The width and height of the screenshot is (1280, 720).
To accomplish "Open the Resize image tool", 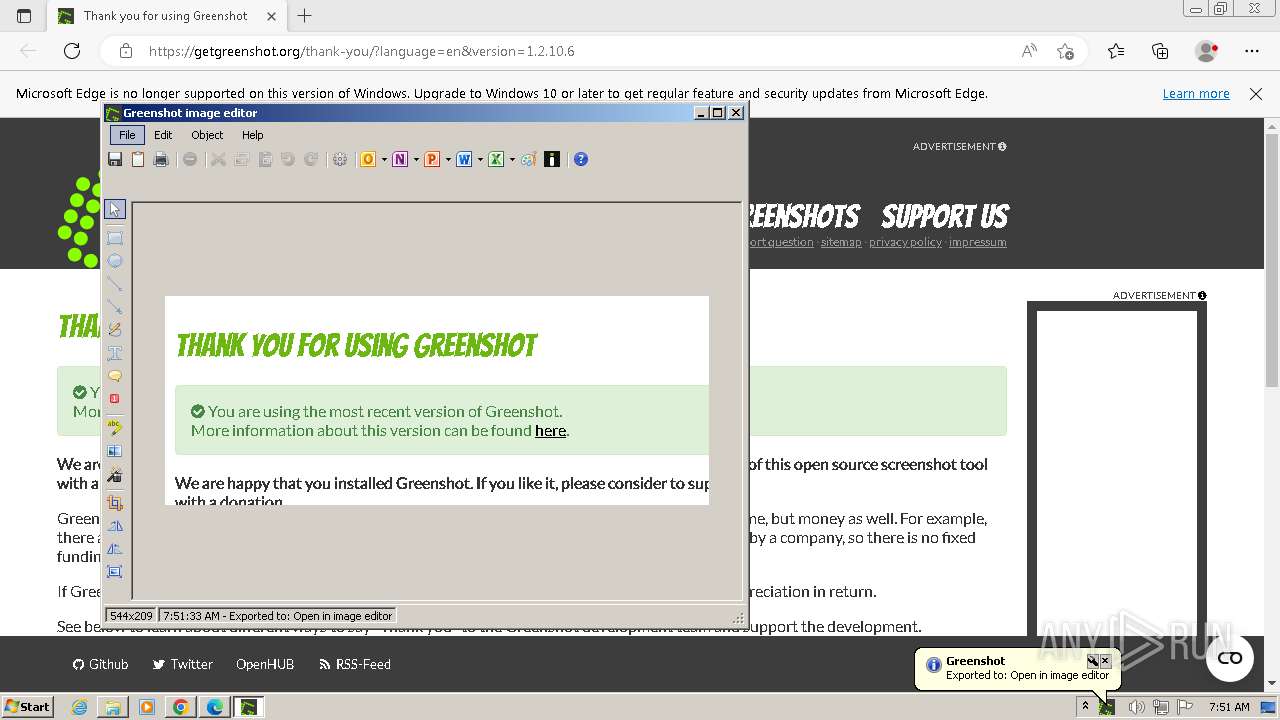I will (x=115, y=572).
